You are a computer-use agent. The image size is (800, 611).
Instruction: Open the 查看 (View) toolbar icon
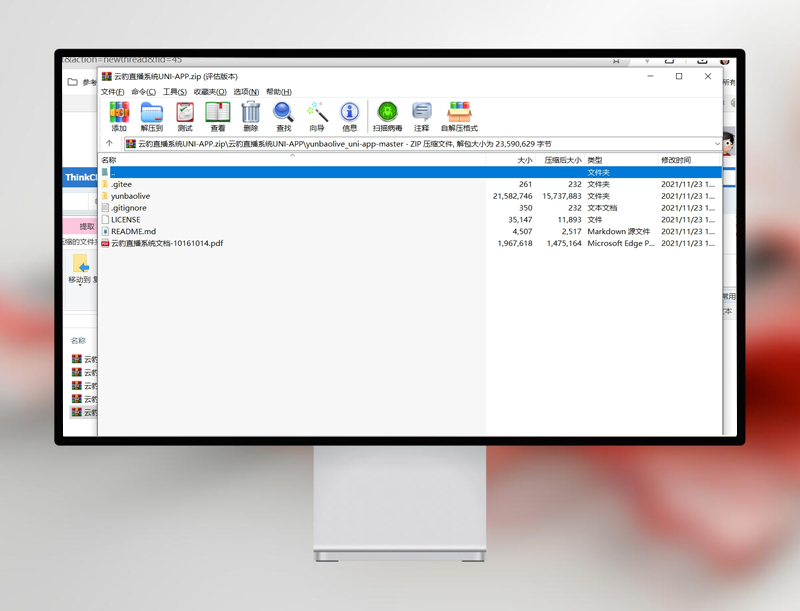coord(217,112)
